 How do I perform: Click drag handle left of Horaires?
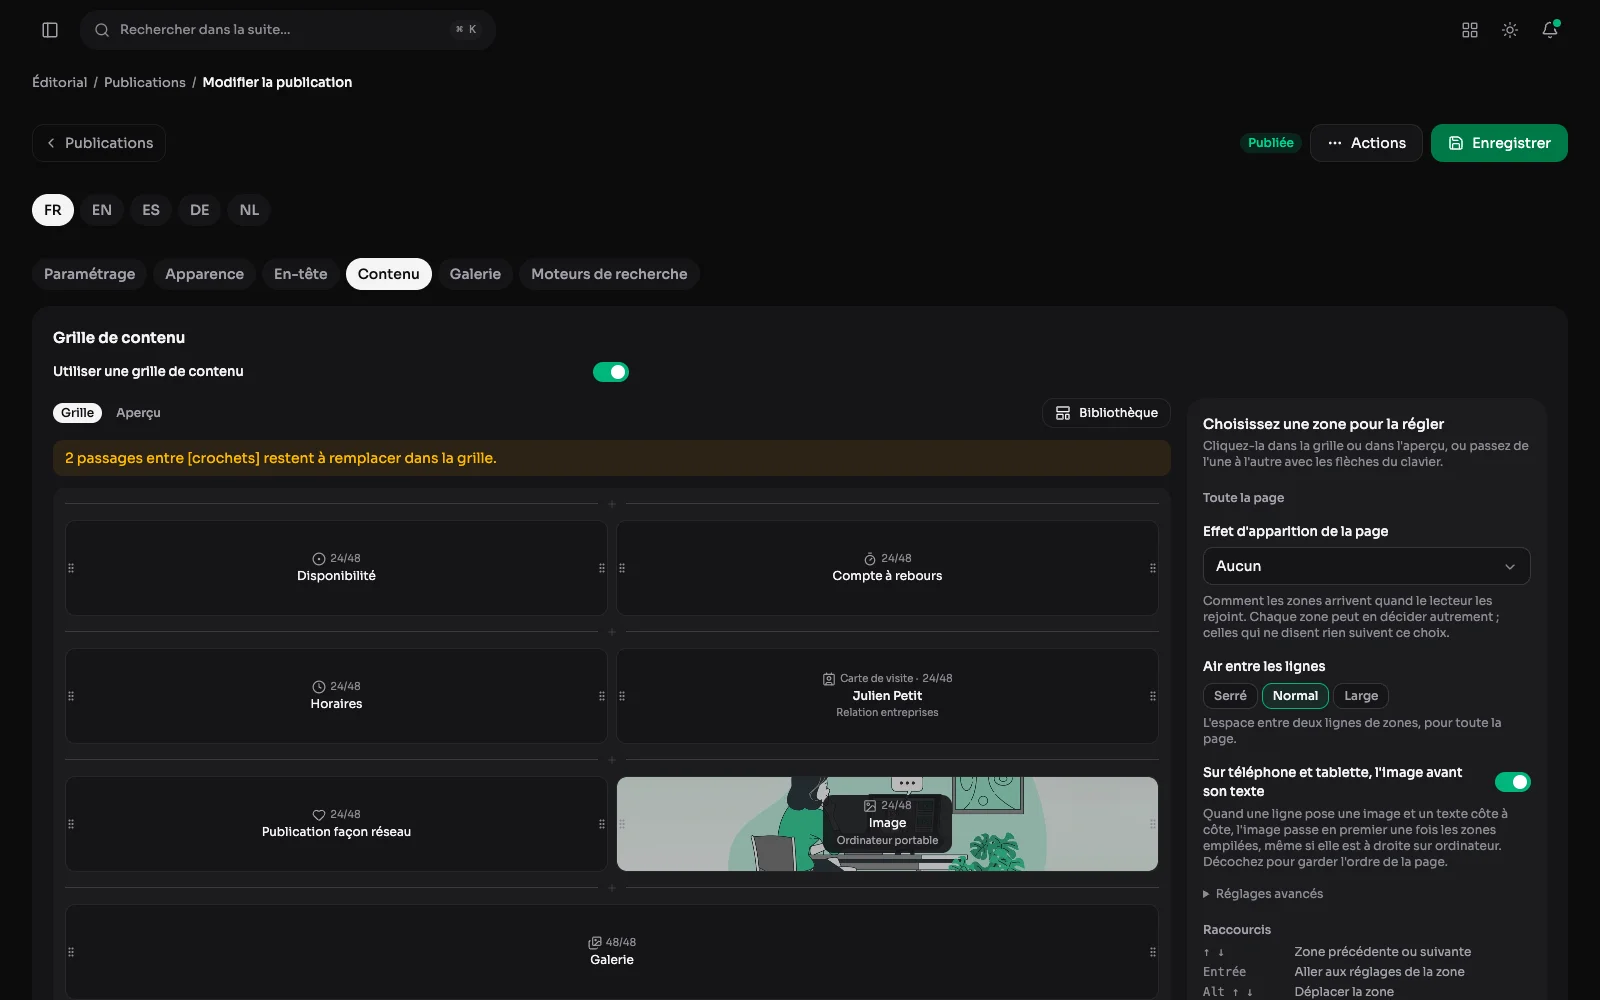[71, 696]
